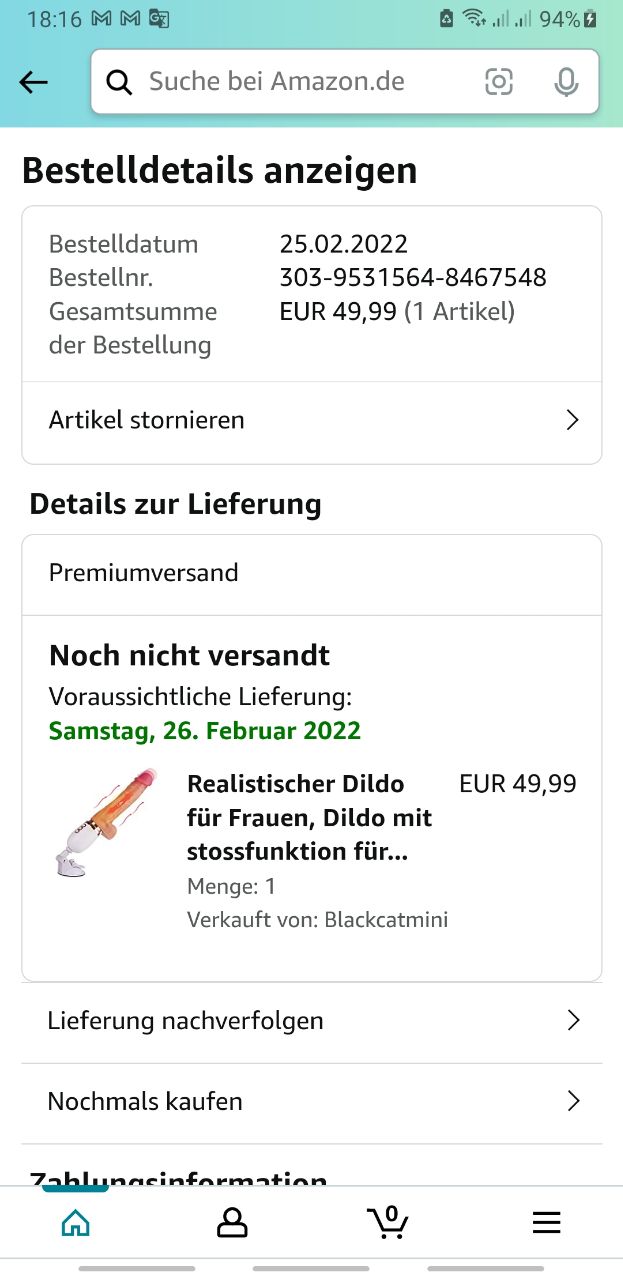Select the Artikel stornieren row
This screenshot has width=623, height=1280.
312,422
